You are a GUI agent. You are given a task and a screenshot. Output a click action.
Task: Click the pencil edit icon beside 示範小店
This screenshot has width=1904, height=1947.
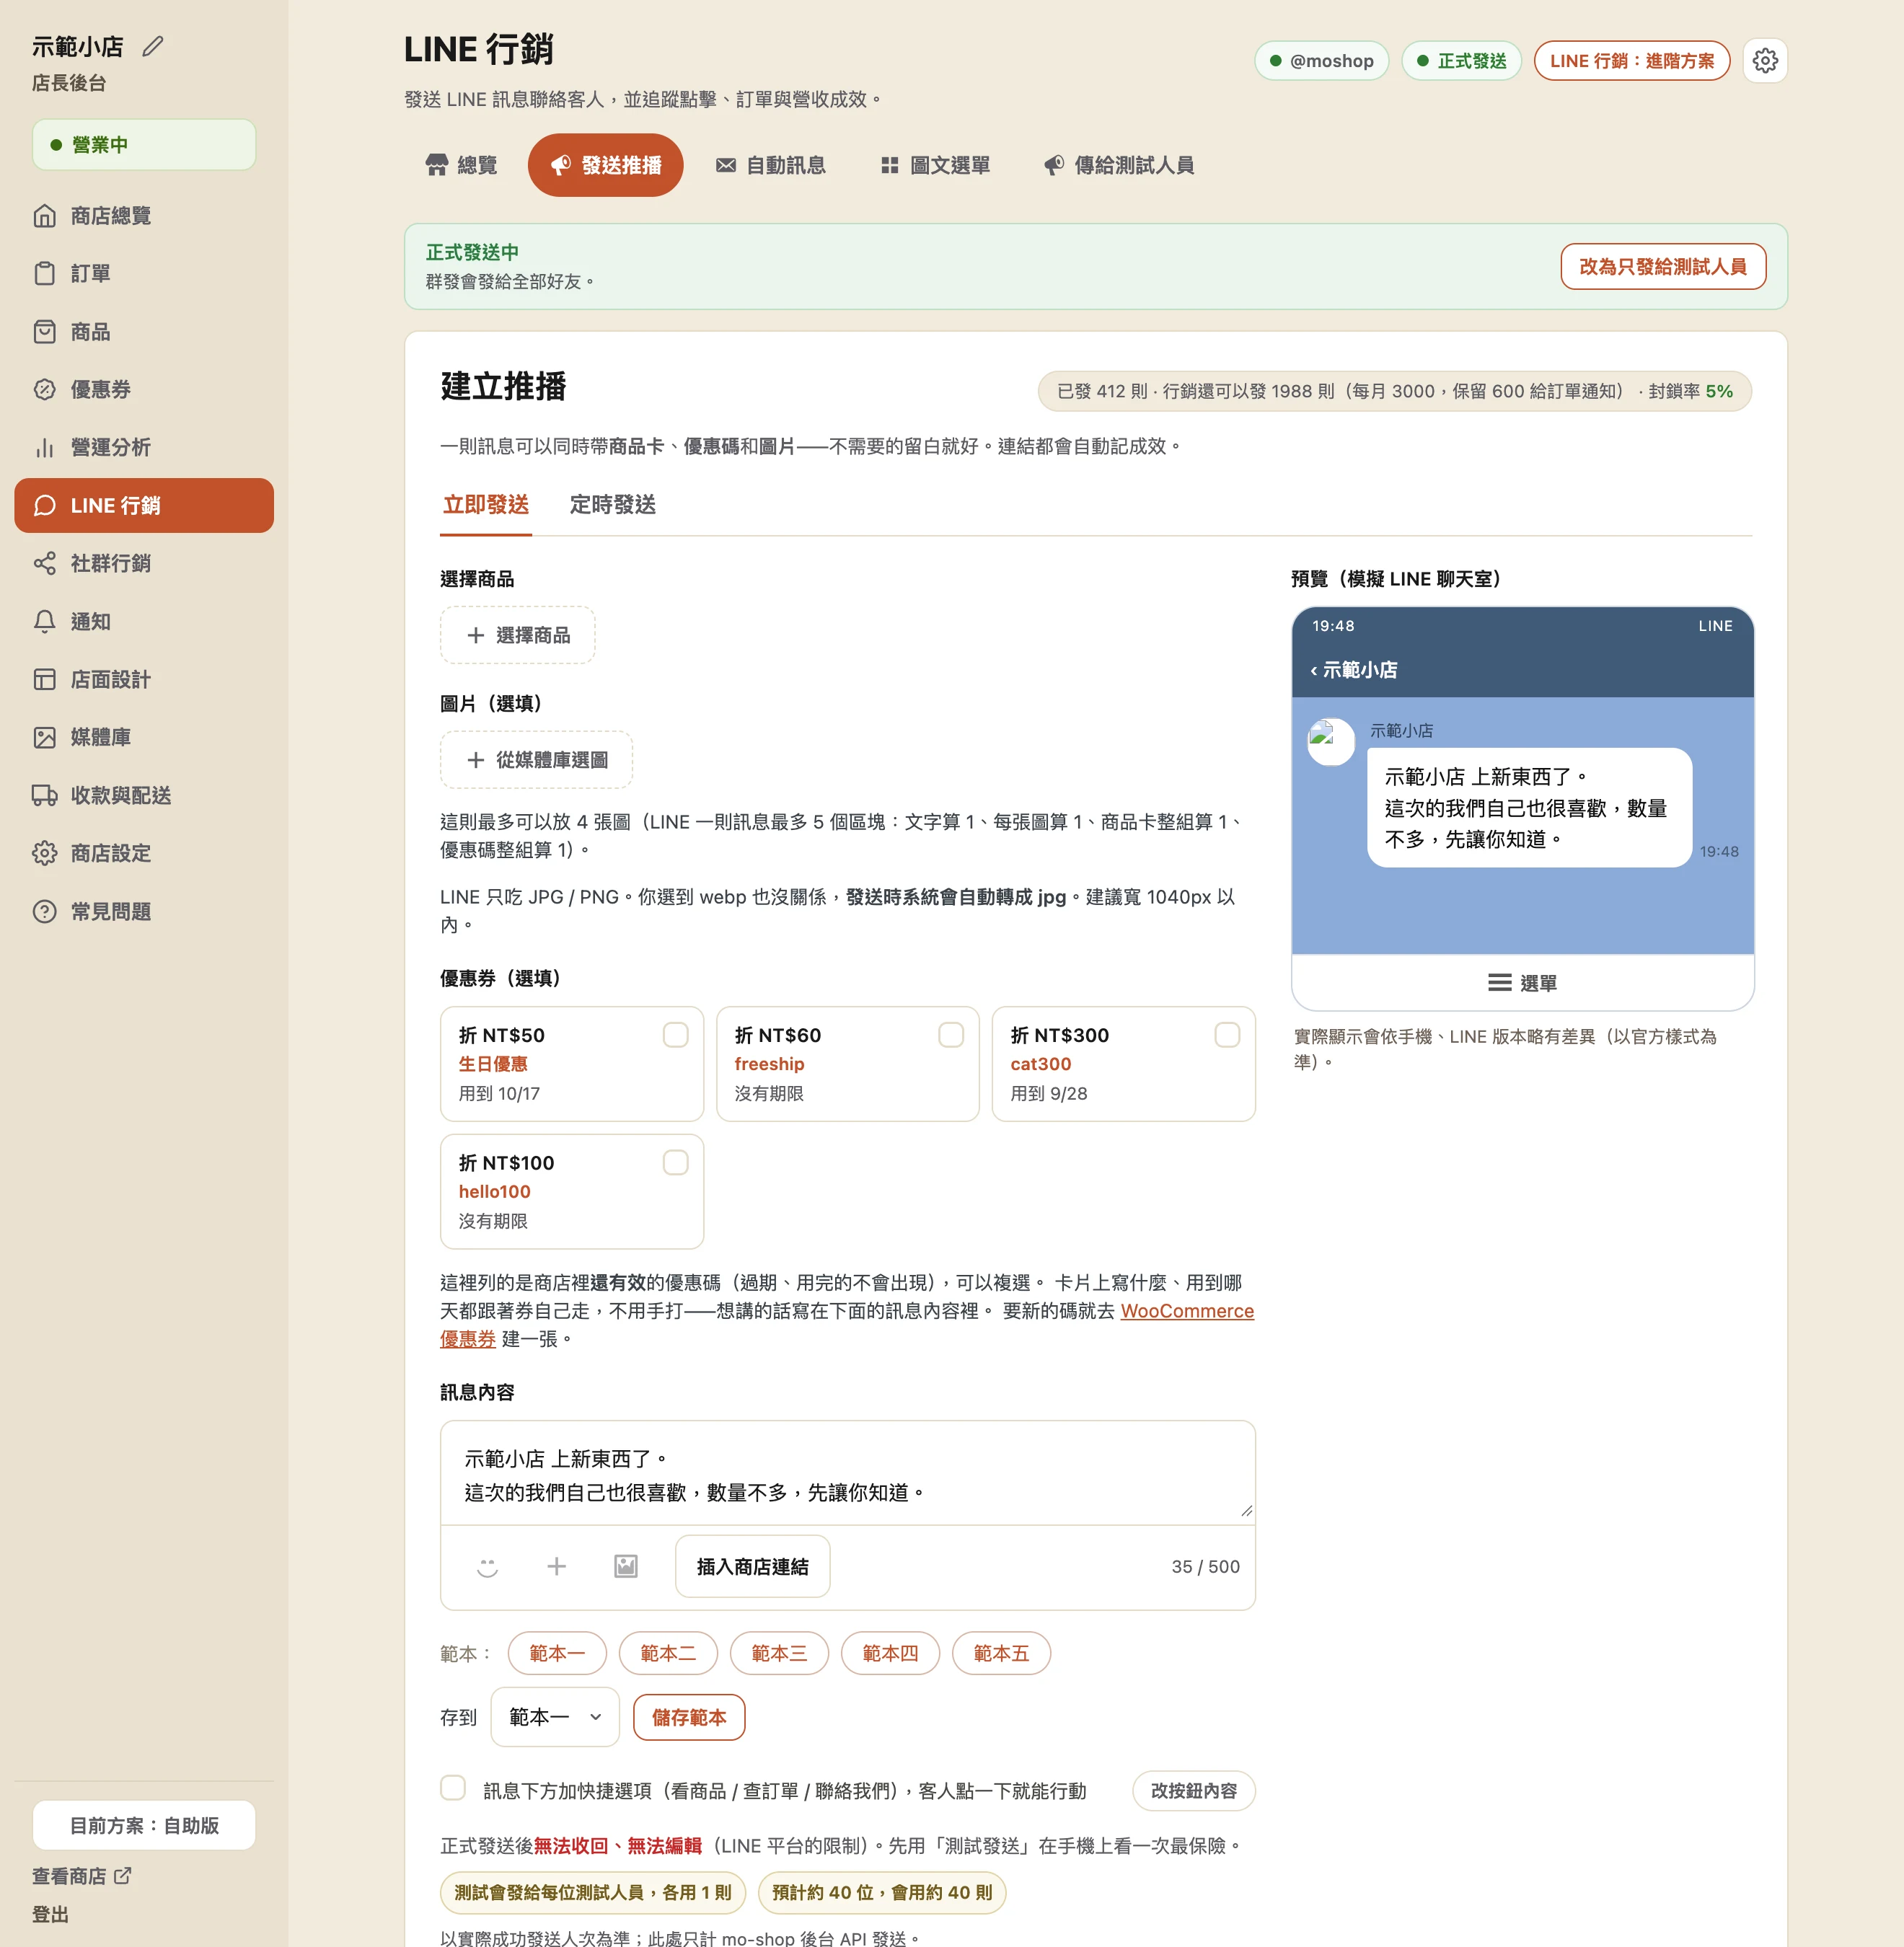152,46
